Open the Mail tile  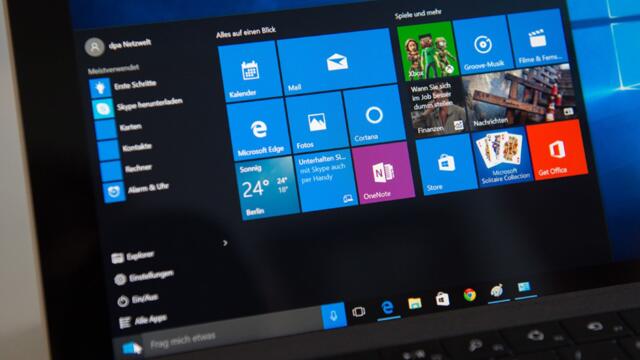pyautogui.click(x=336, y=62)
